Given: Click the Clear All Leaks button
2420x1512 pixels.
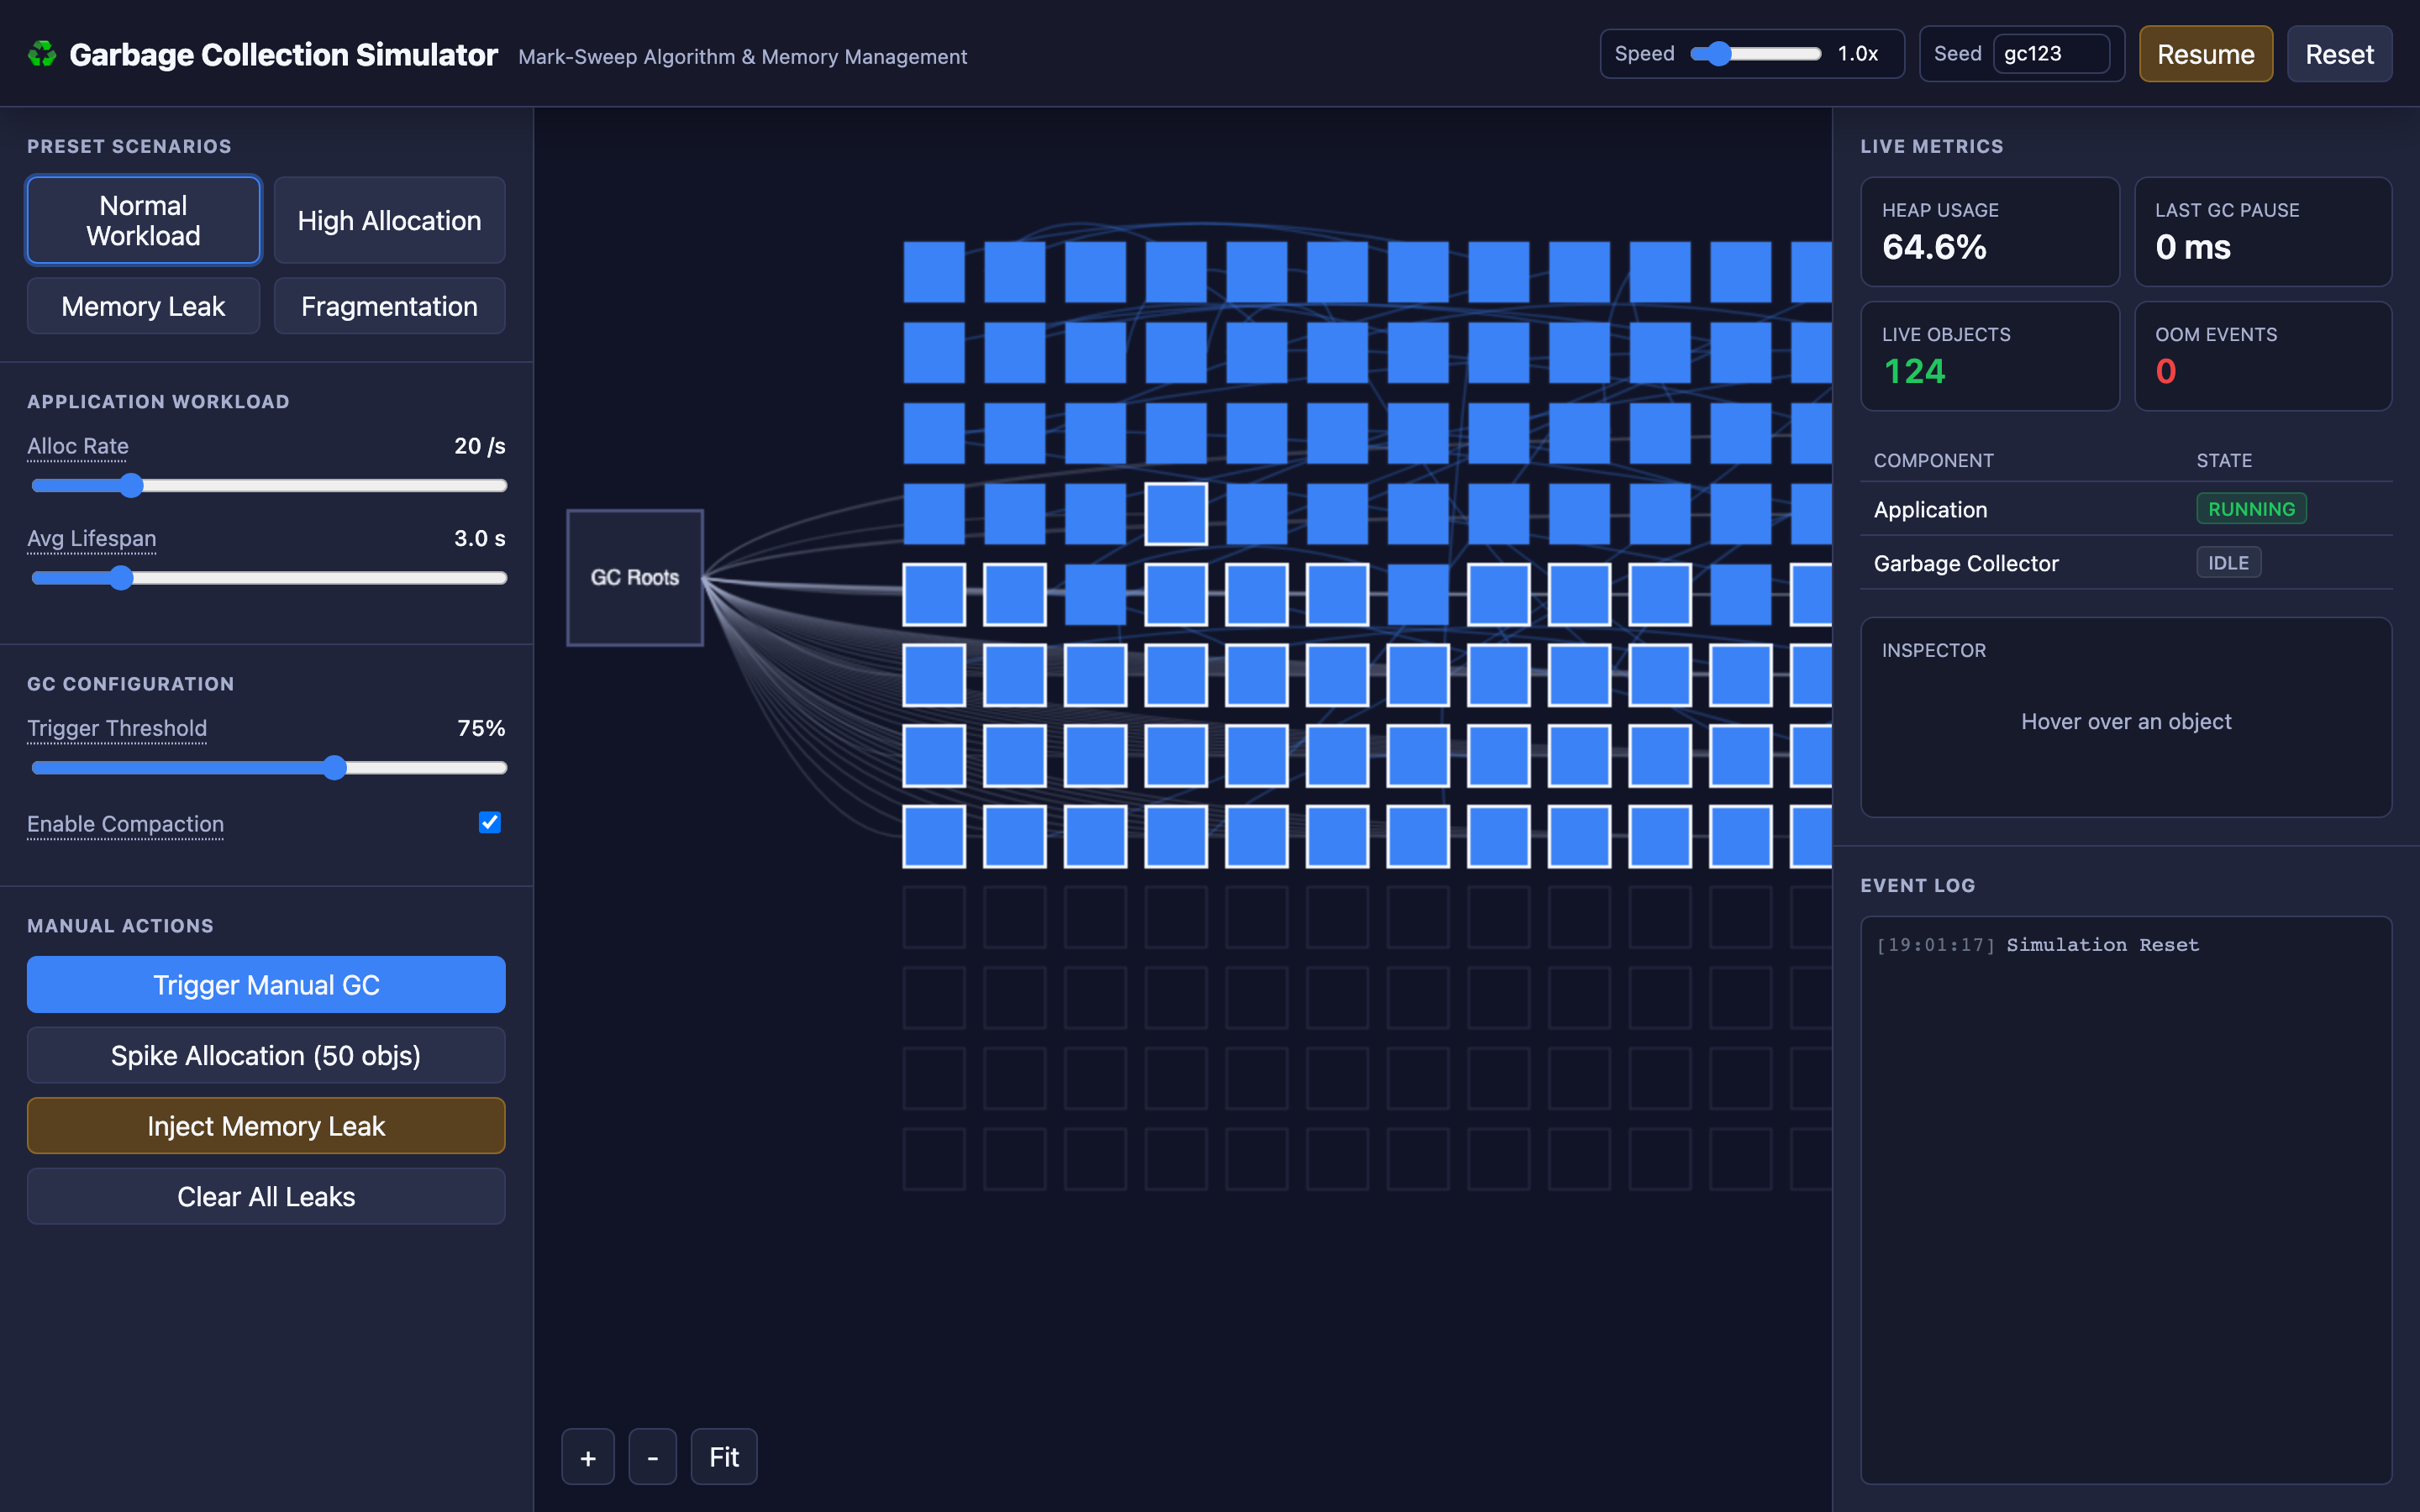Looking at the screenshot, I should [266, 1196].
